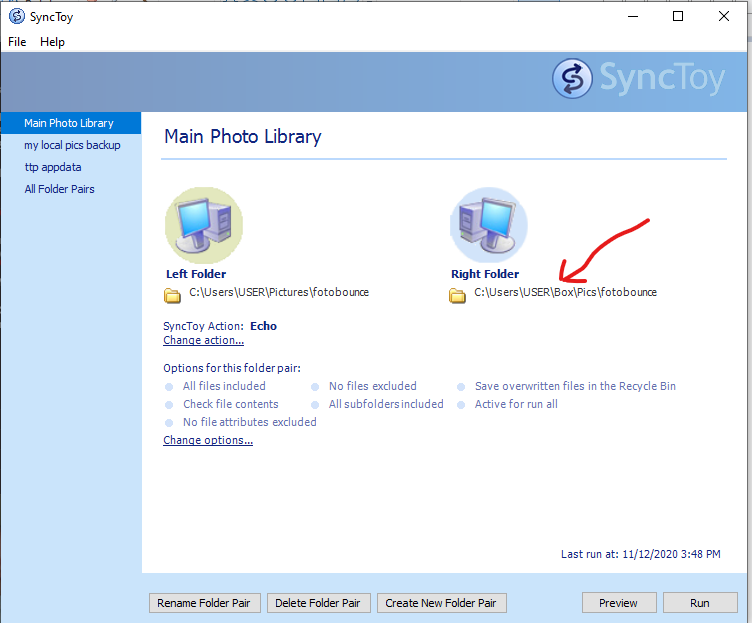
Task: Click the 'No files excluded' option text
Action: (373, 386)
